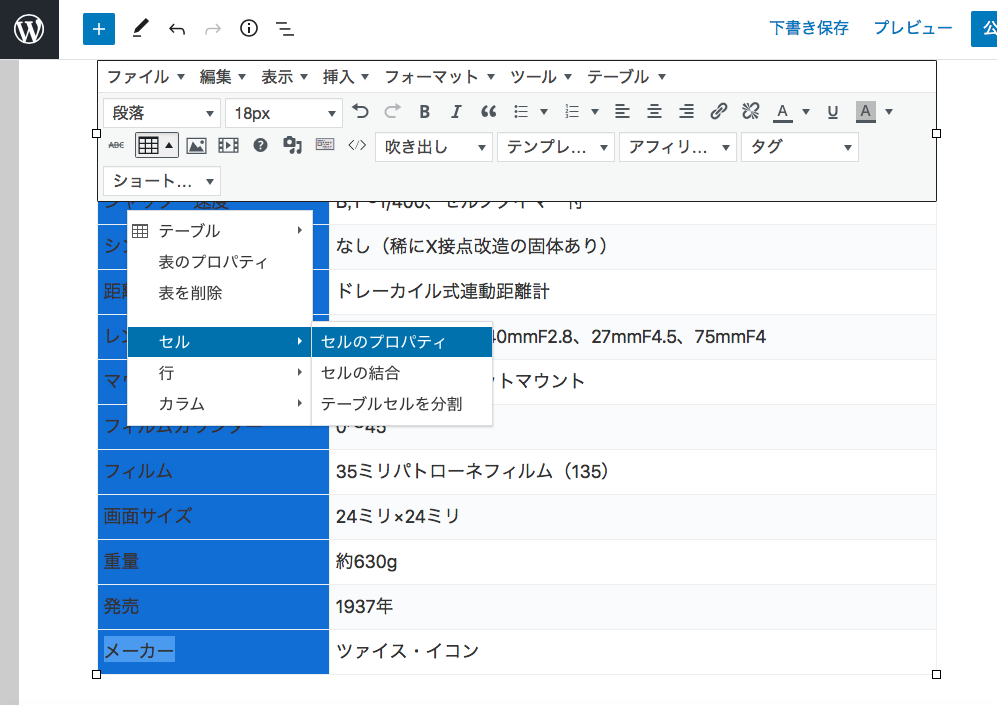
Task: Insert a numbered list
Action: pyautogui.click(x=572, y=112)
